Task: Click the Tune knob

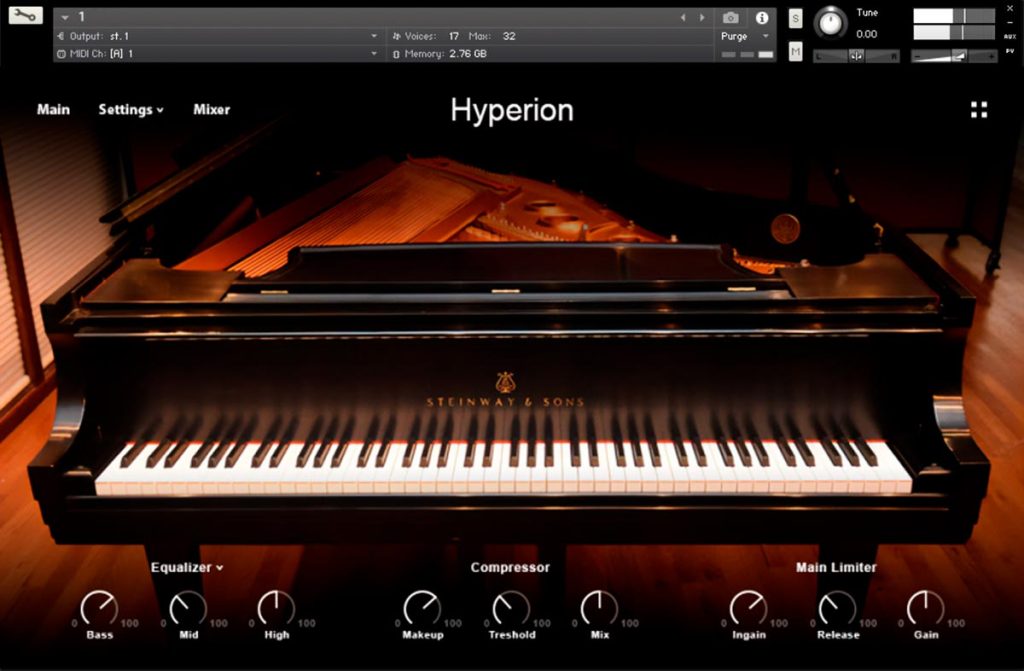Action: coord(830,24)
